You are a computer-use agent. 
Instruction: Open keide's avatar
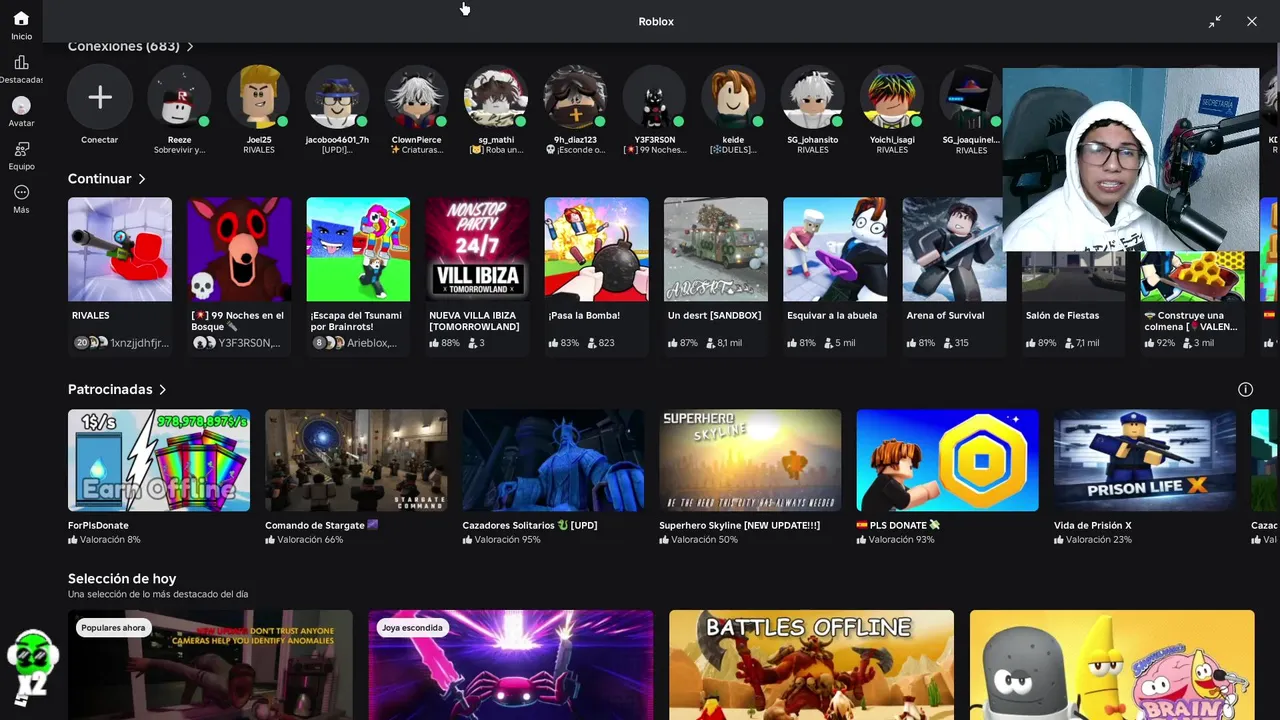(733, 97)
